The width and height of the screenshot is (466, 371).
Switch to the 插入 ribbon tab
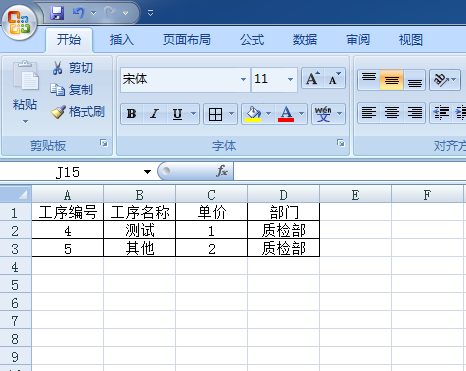point(122,40)
